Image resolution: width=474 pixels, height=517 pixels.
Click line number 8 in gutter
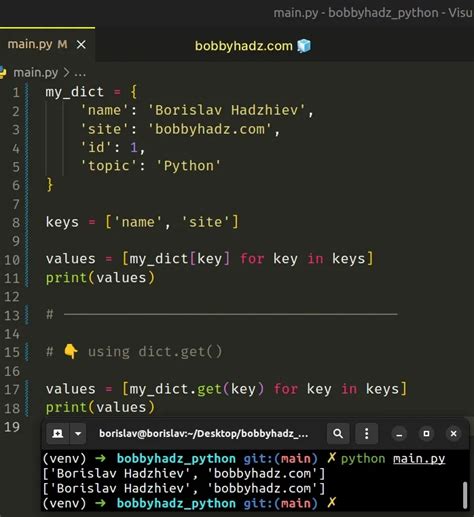tap(16, 222)
